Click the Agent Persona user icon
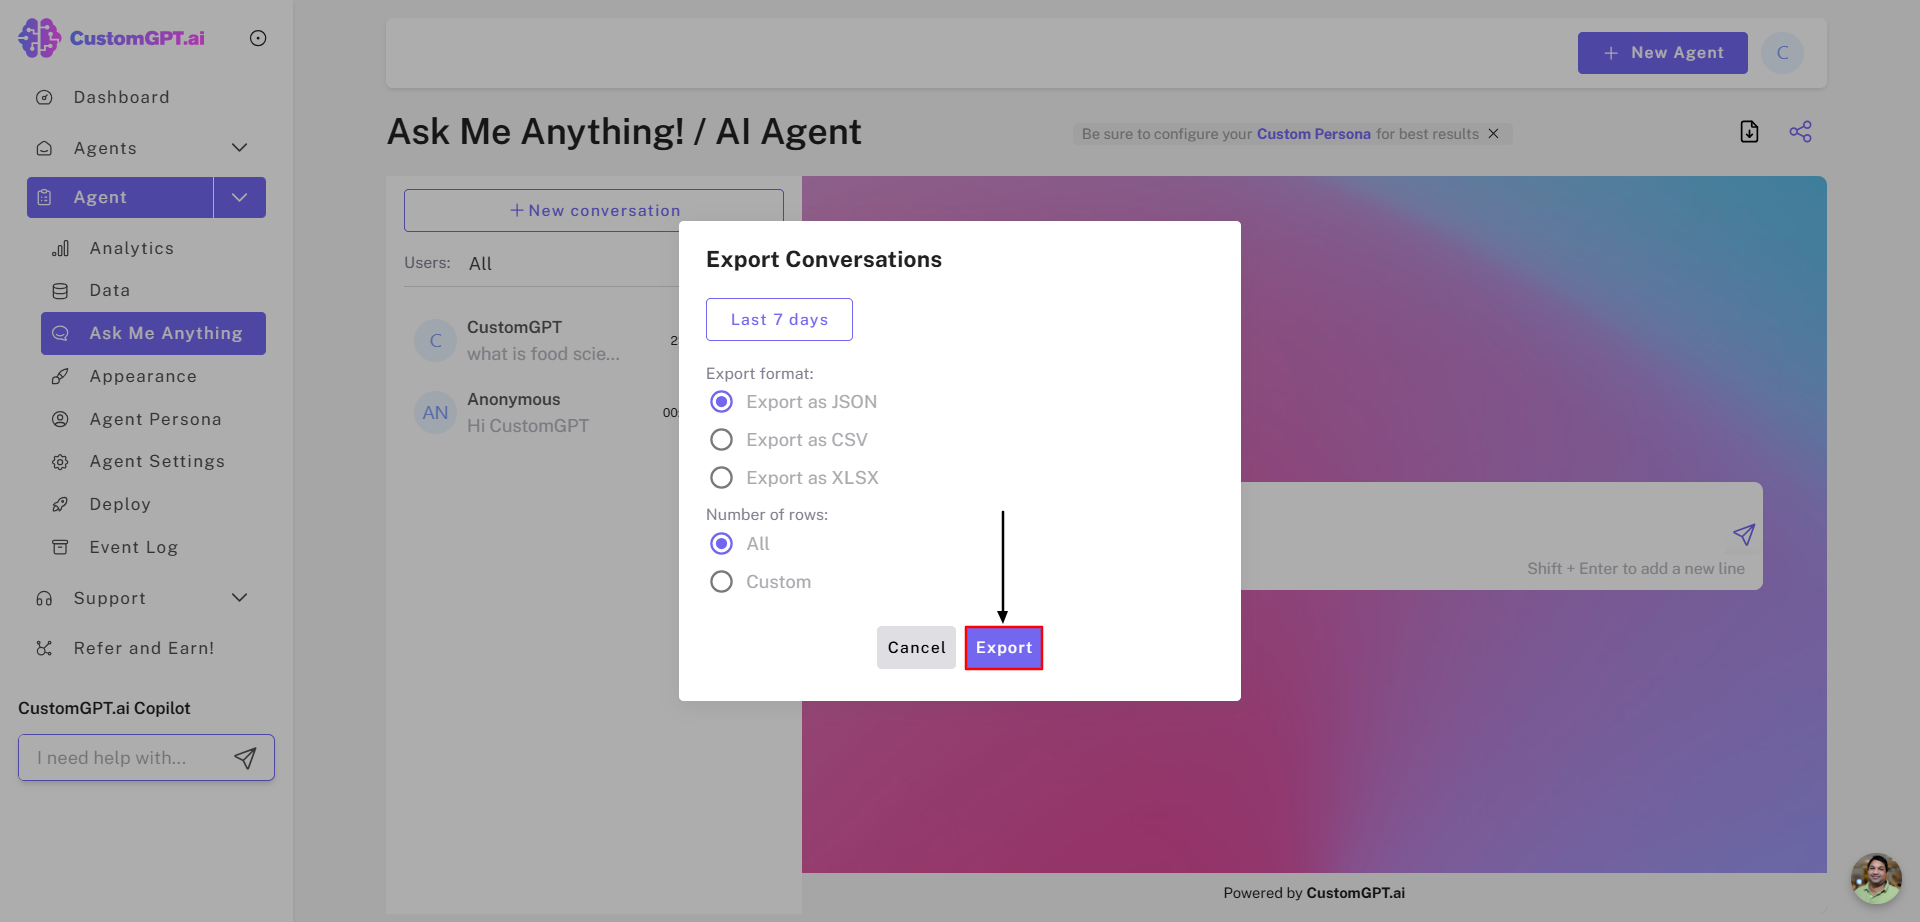Image resolution: width=1920 pixels, height=922 pixels. 60,419
